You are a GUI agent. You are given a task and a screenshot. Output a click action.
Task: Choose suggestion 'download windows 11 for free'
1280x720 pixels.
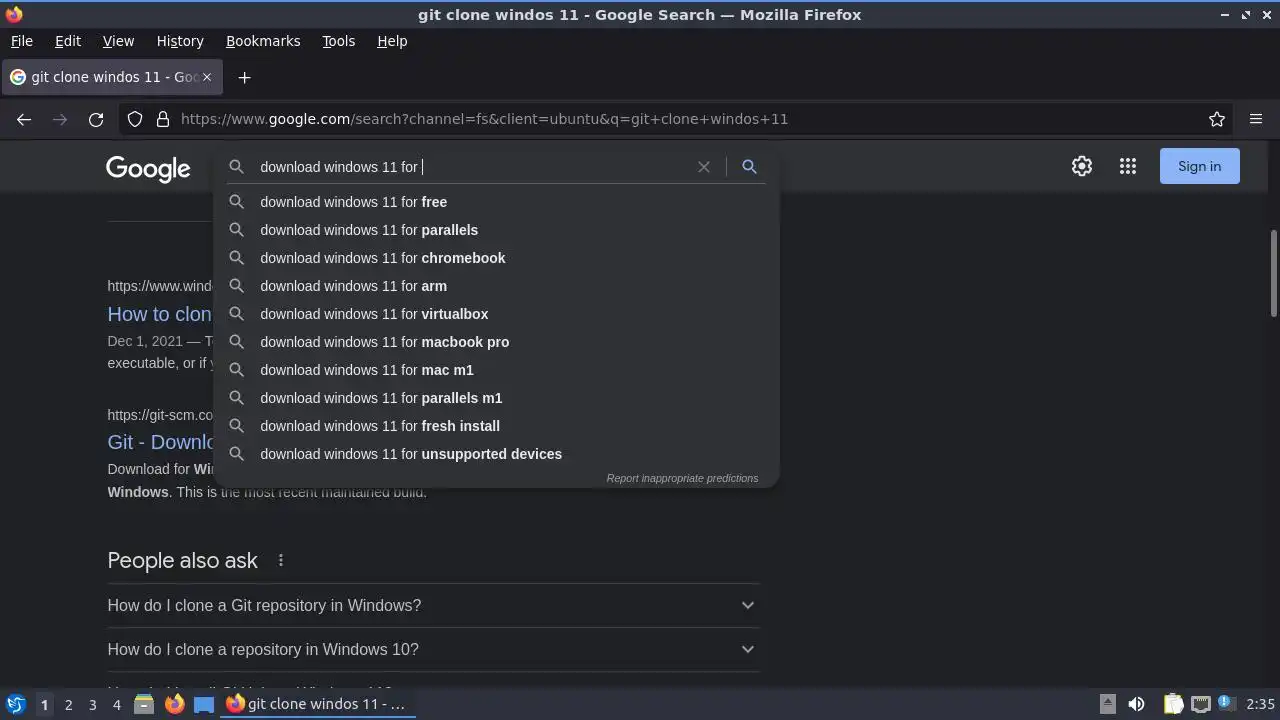496,202
